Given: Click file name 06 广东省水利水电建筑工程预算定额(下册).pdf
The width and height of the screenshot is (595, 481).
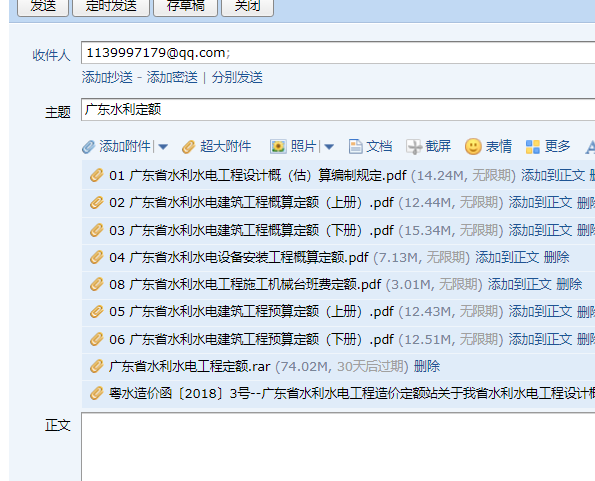Looking at the screenshot, I should click(251, 339).
